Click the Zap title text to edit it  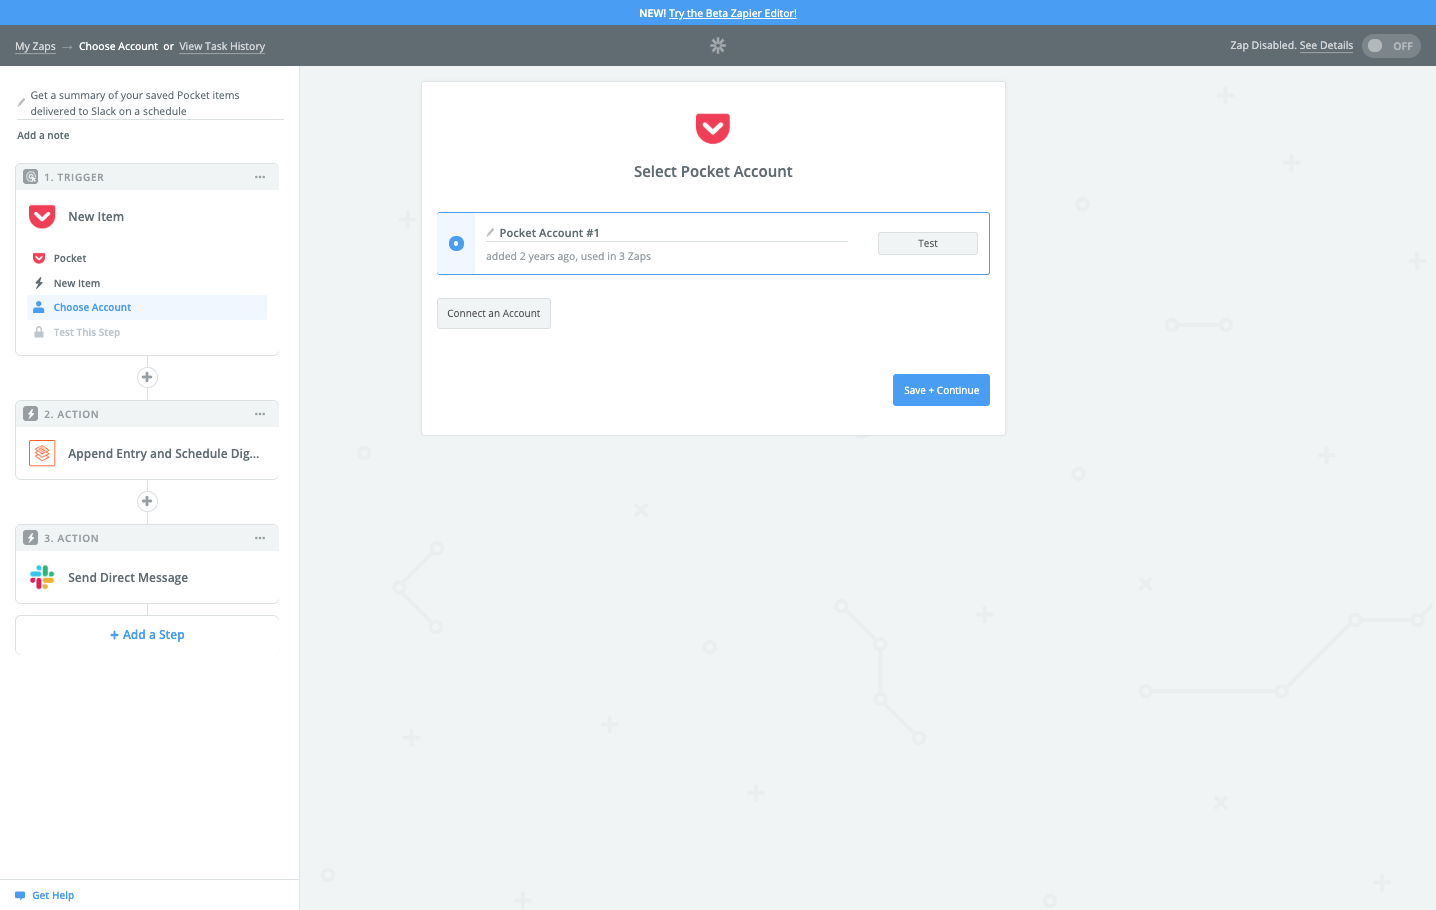(x=135, y=103)
